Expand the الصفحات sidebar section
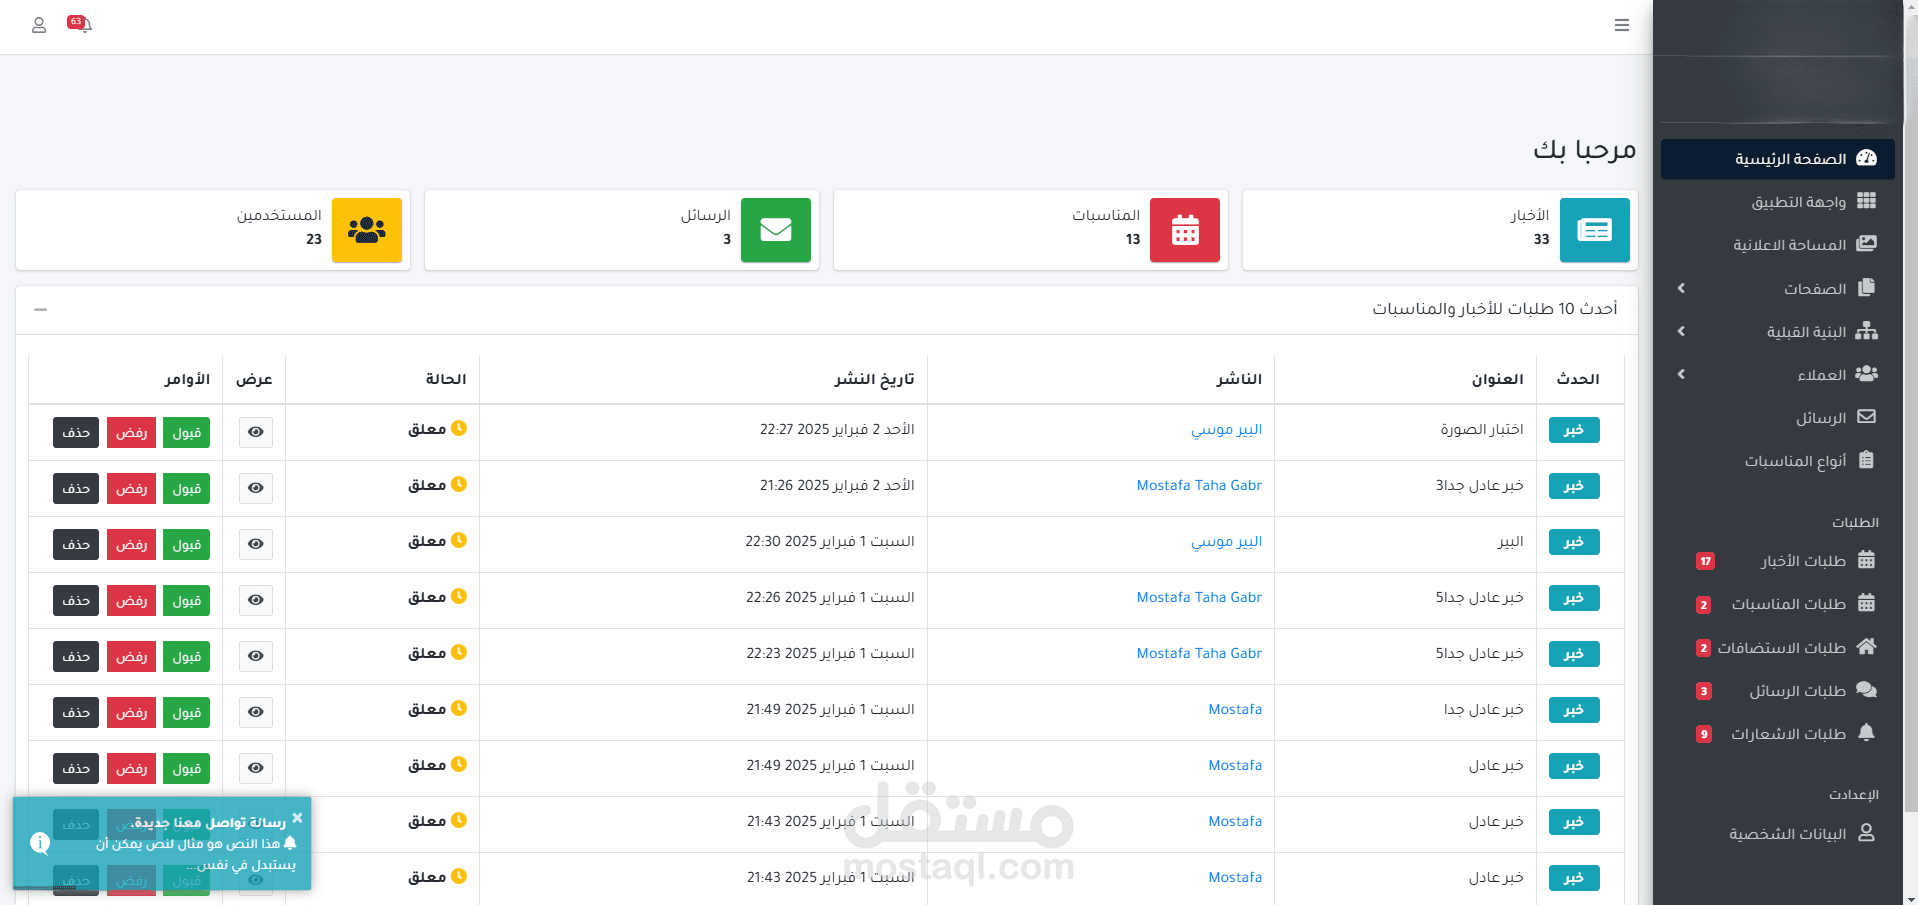Image resolution: width=1918 pixels, height=905 pixels. [x=1681, y=288]
